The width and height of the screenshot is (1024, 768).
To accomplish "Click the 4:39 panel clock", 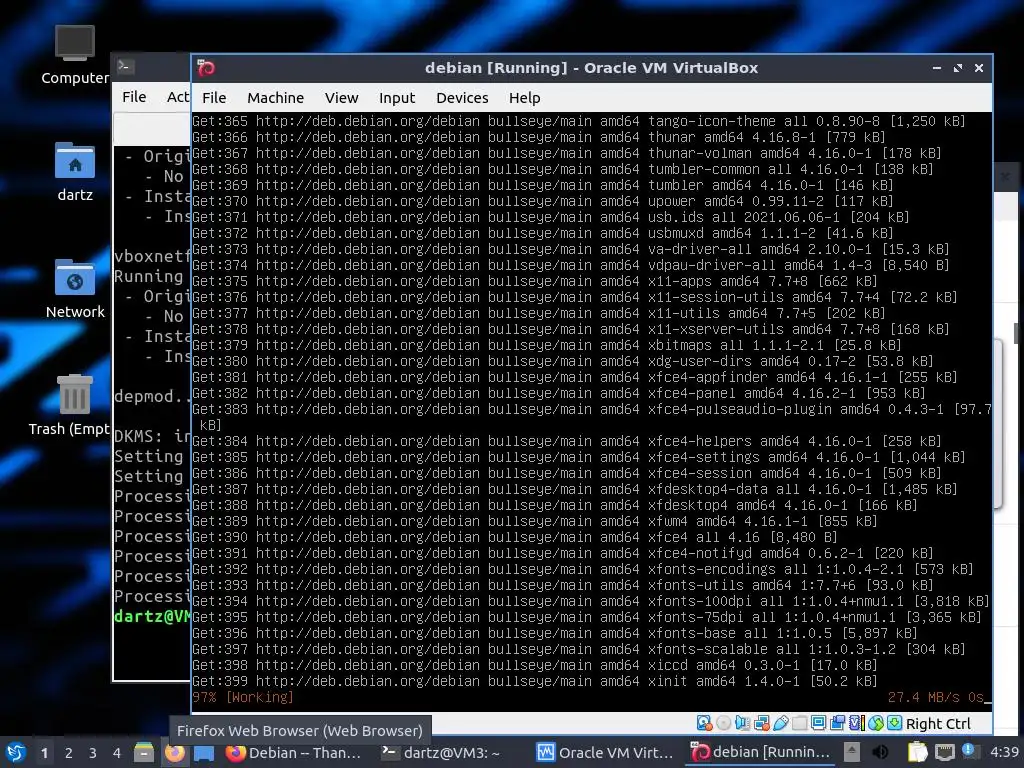I will pos(1004,753).
